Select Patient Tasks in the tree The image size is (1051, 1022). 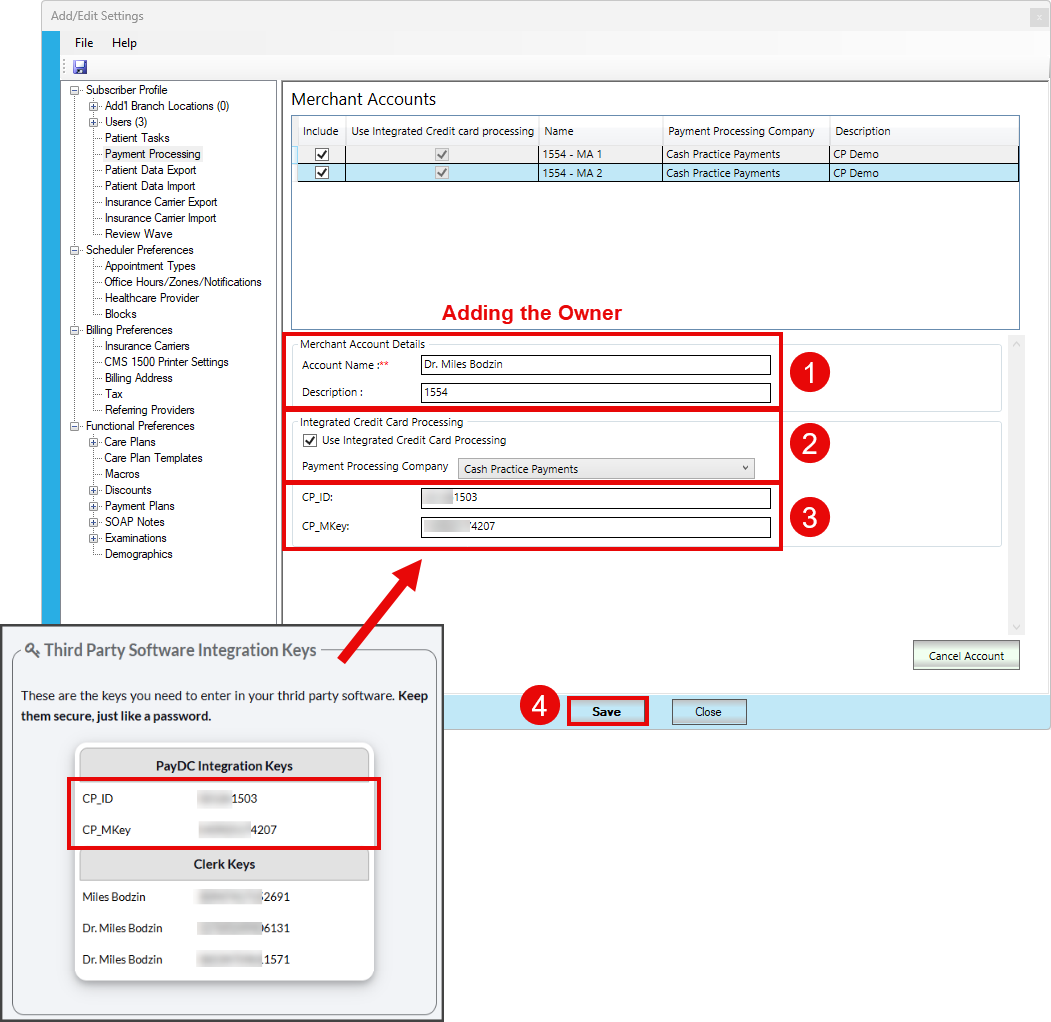pos(137,138)
